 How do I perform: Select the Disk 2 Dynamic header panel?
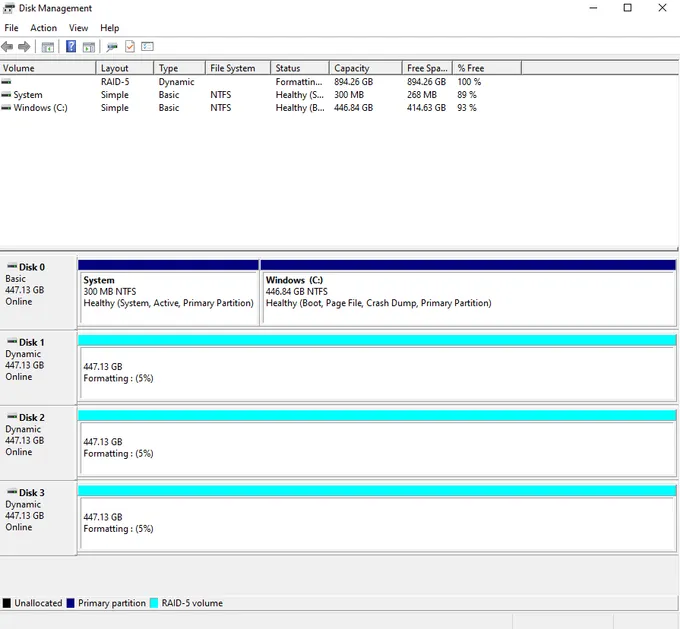click(x=38, y=443)
